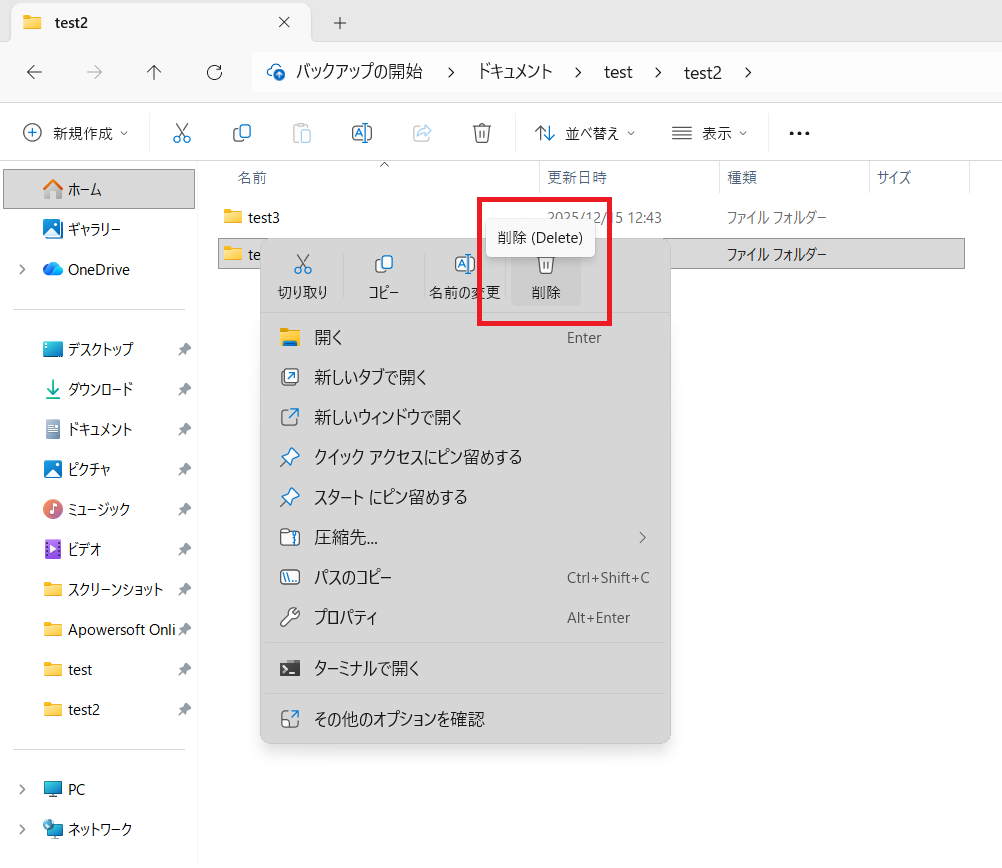Expand the OneDrive tree node

point(22,270)
